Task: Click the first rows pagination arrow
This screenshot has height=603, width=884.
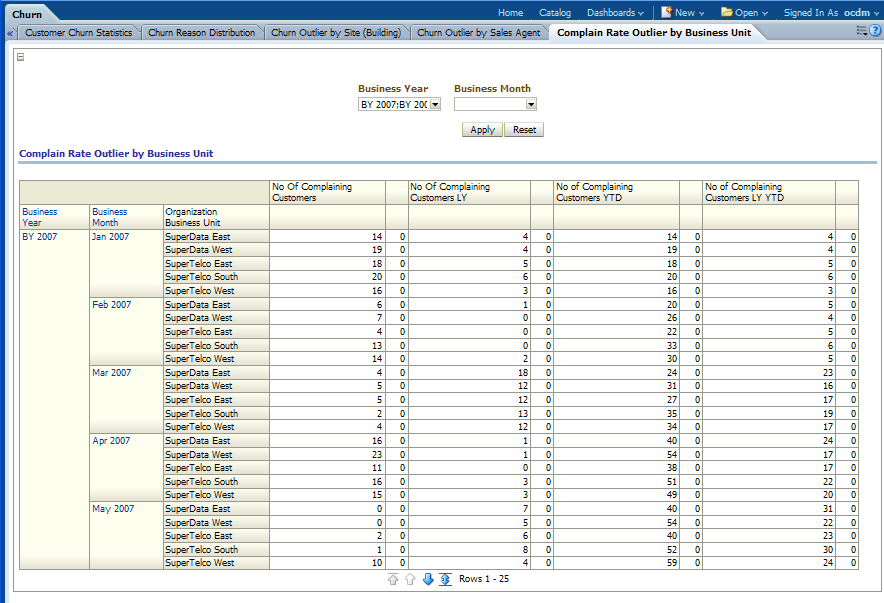Action: pos(393,580)
